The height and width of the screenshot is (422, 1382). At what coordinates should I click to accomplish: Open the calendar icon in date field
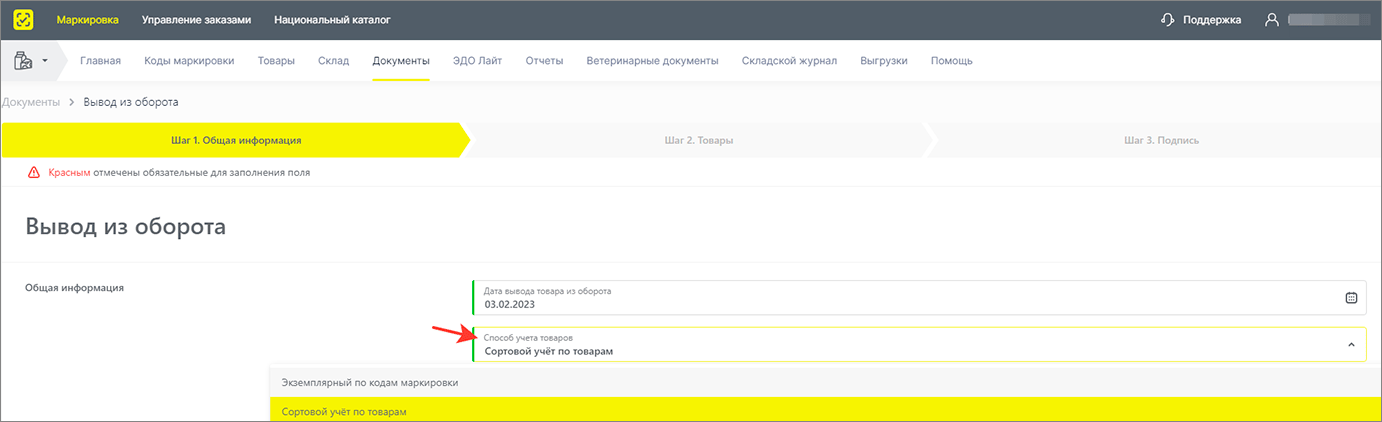[1351, 297]
